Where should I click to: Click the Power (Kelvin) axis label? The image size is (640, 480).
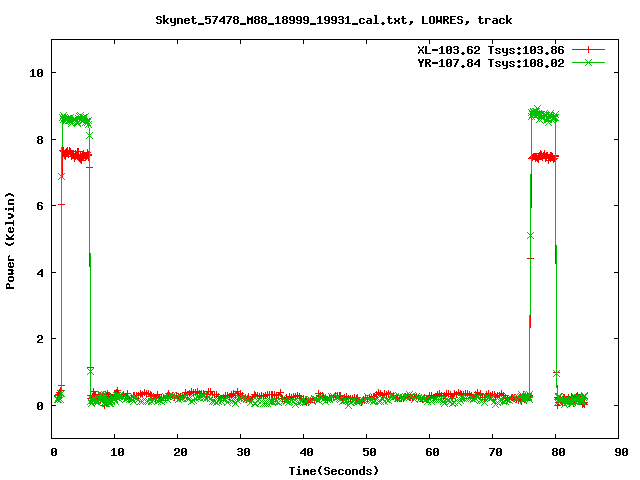10,241
